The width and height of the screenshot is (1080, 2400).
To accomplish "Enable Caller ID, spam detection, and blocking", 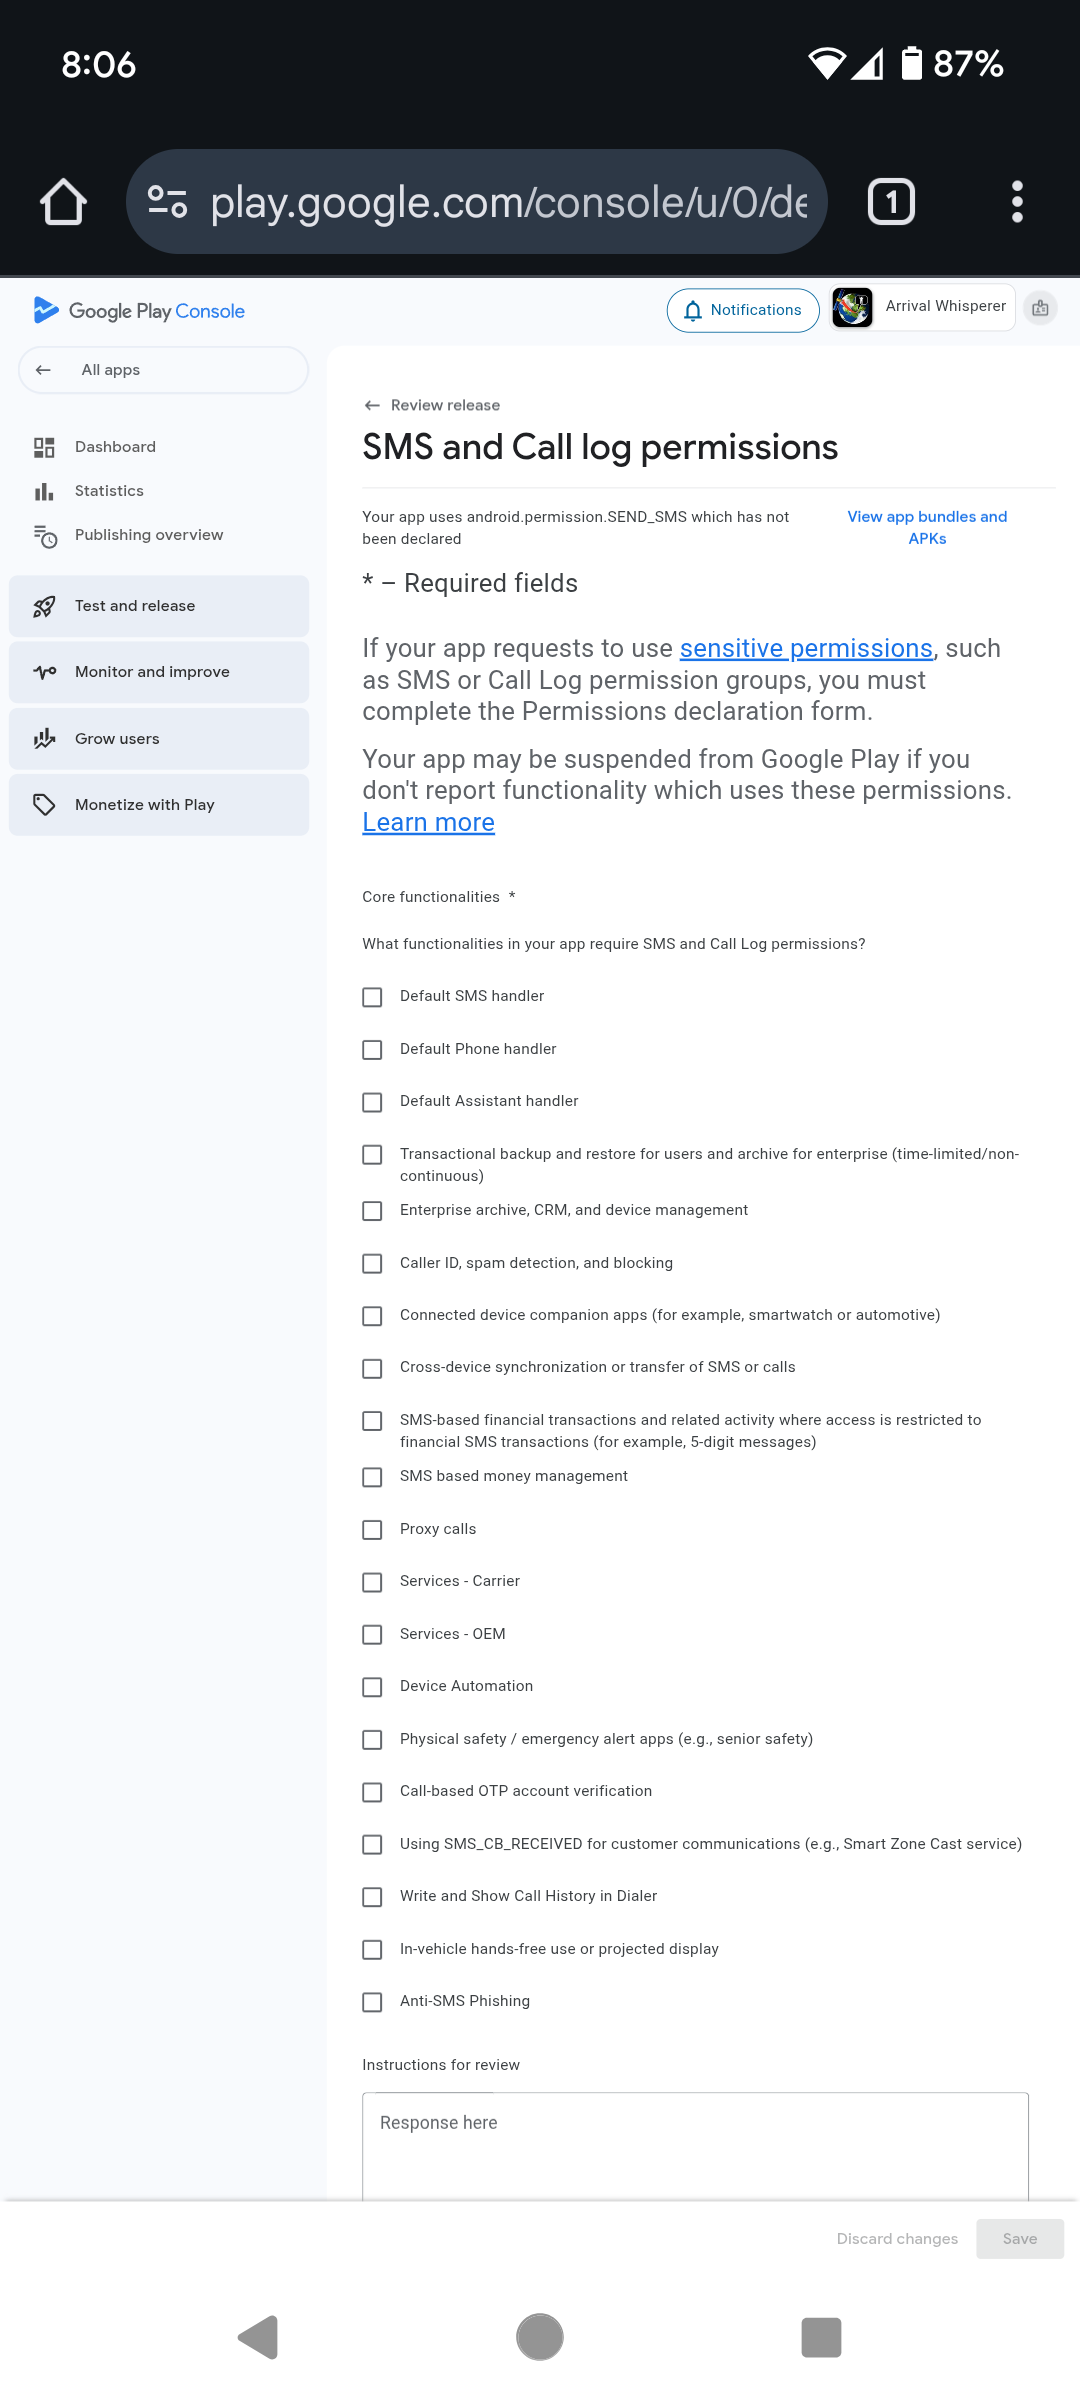I will (x=373, y=1263).
